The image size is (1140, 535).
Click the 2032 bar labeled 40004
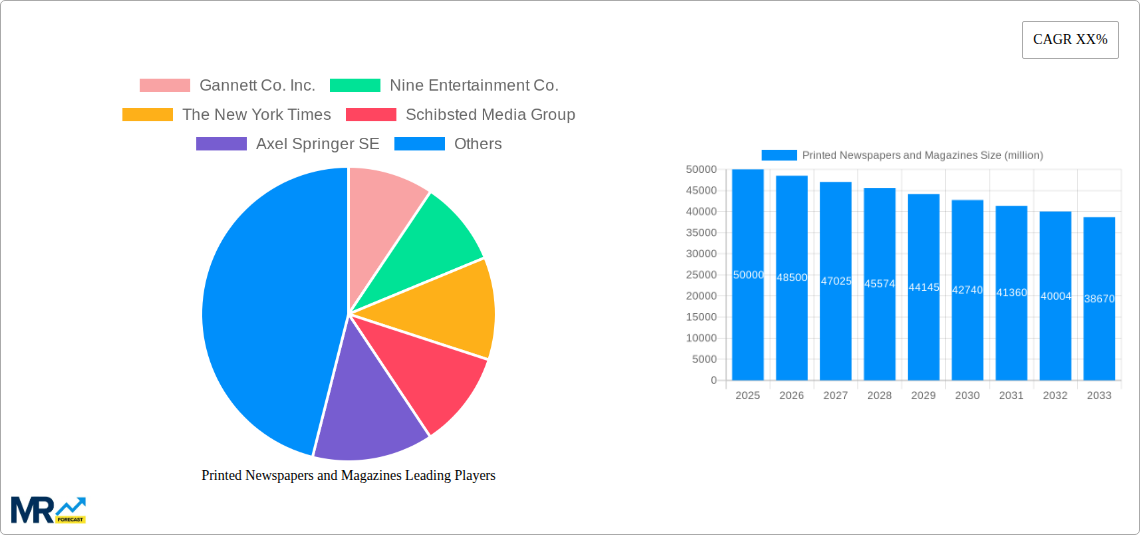1055,296
